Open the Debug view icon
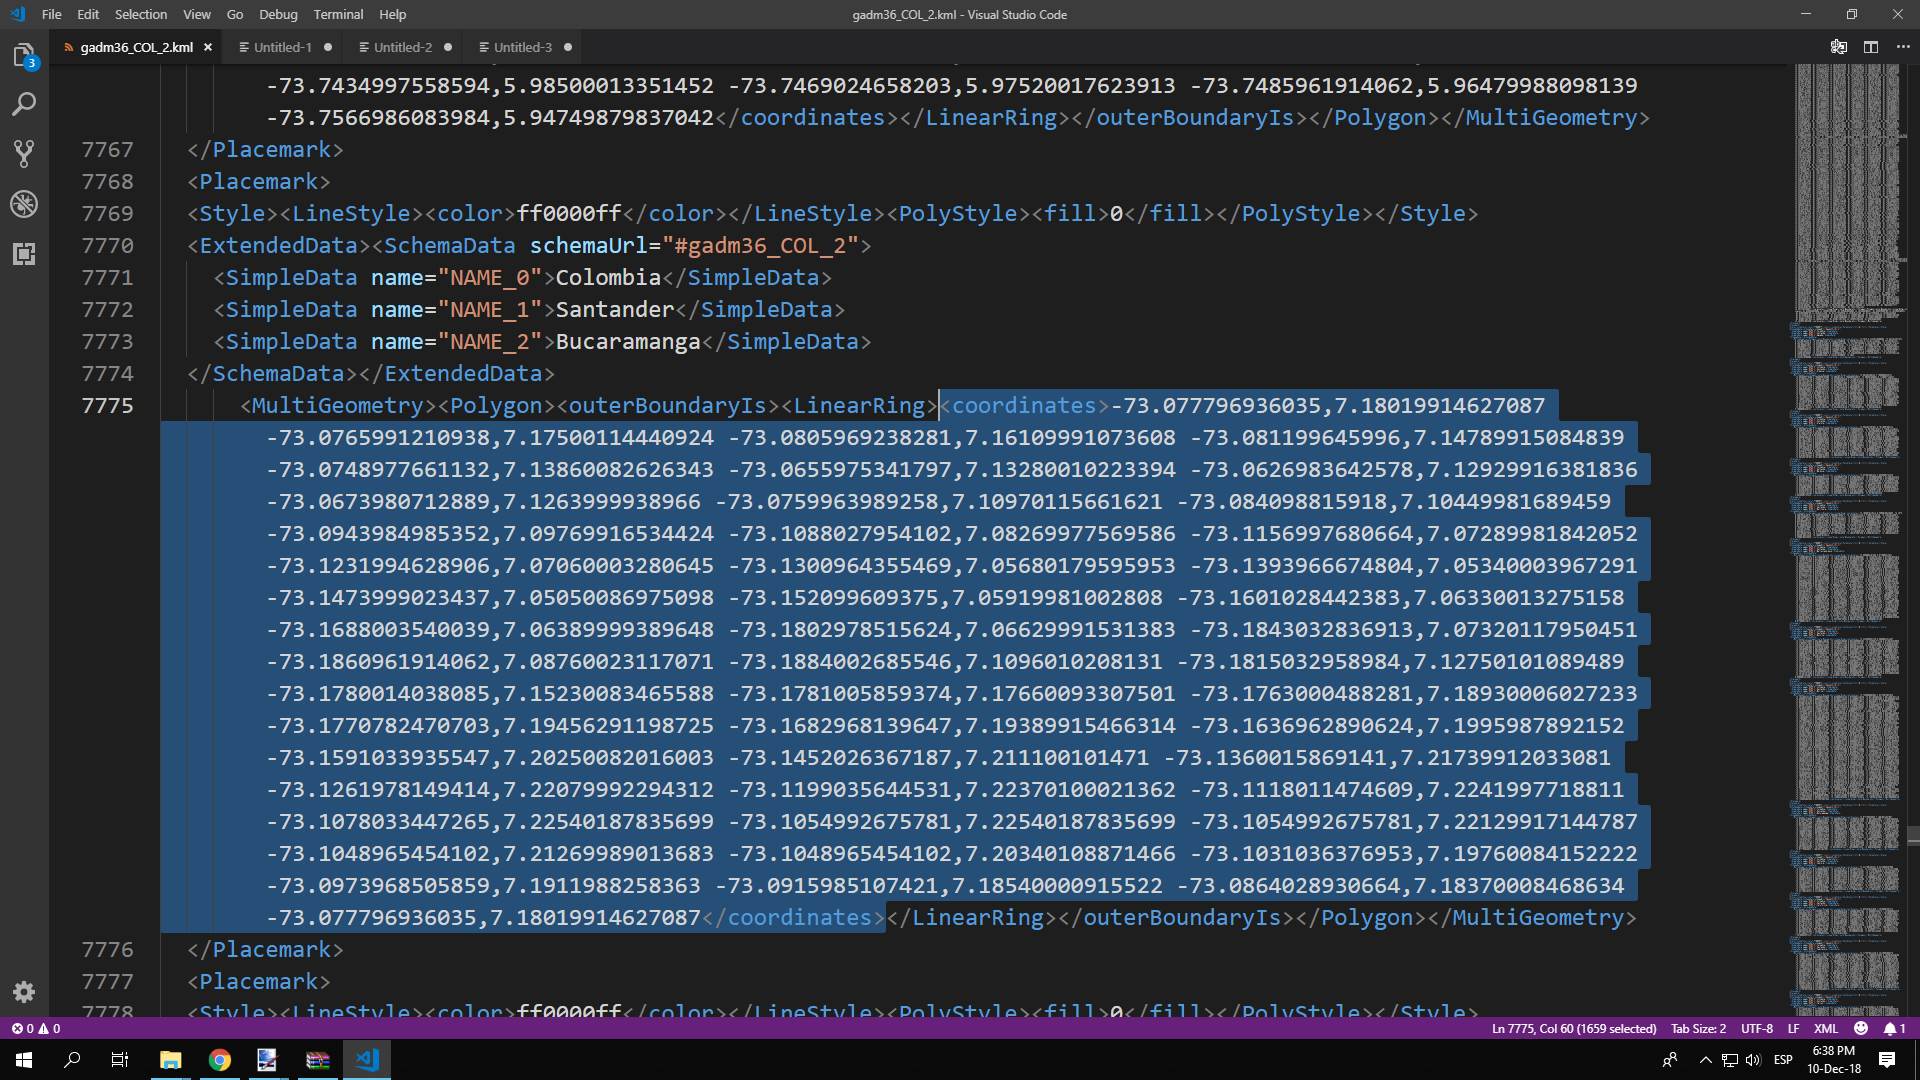 click(x=24, y=204)
